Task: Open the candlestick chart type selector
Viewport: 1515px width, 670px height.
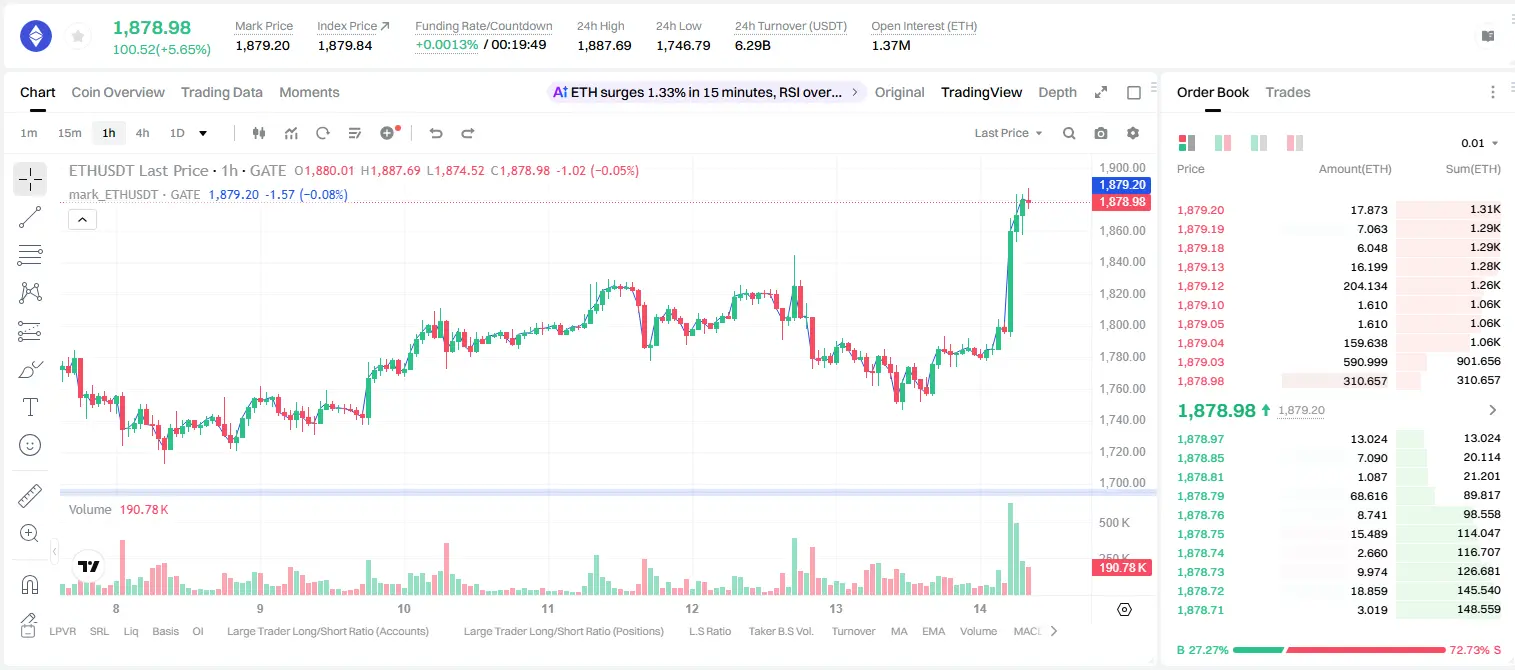Action: pyautogui.click(x=259, y=133)
